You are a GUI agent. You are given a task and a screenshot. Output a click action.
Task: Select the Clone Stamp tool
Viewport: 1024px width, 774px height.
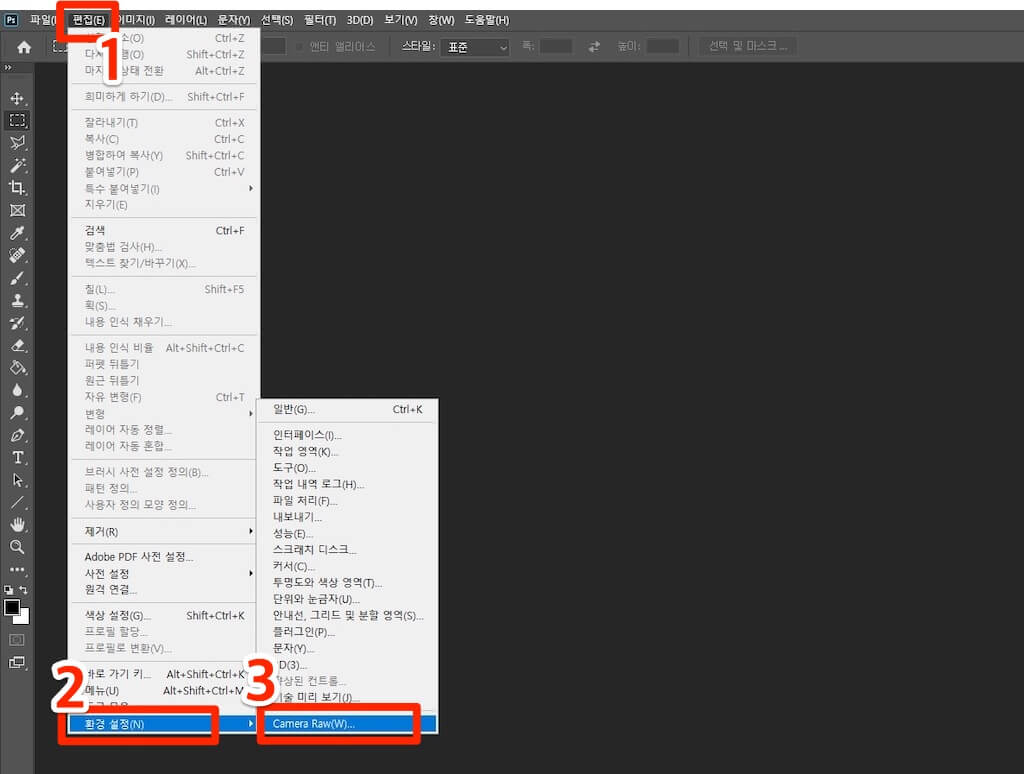point(17,300)
